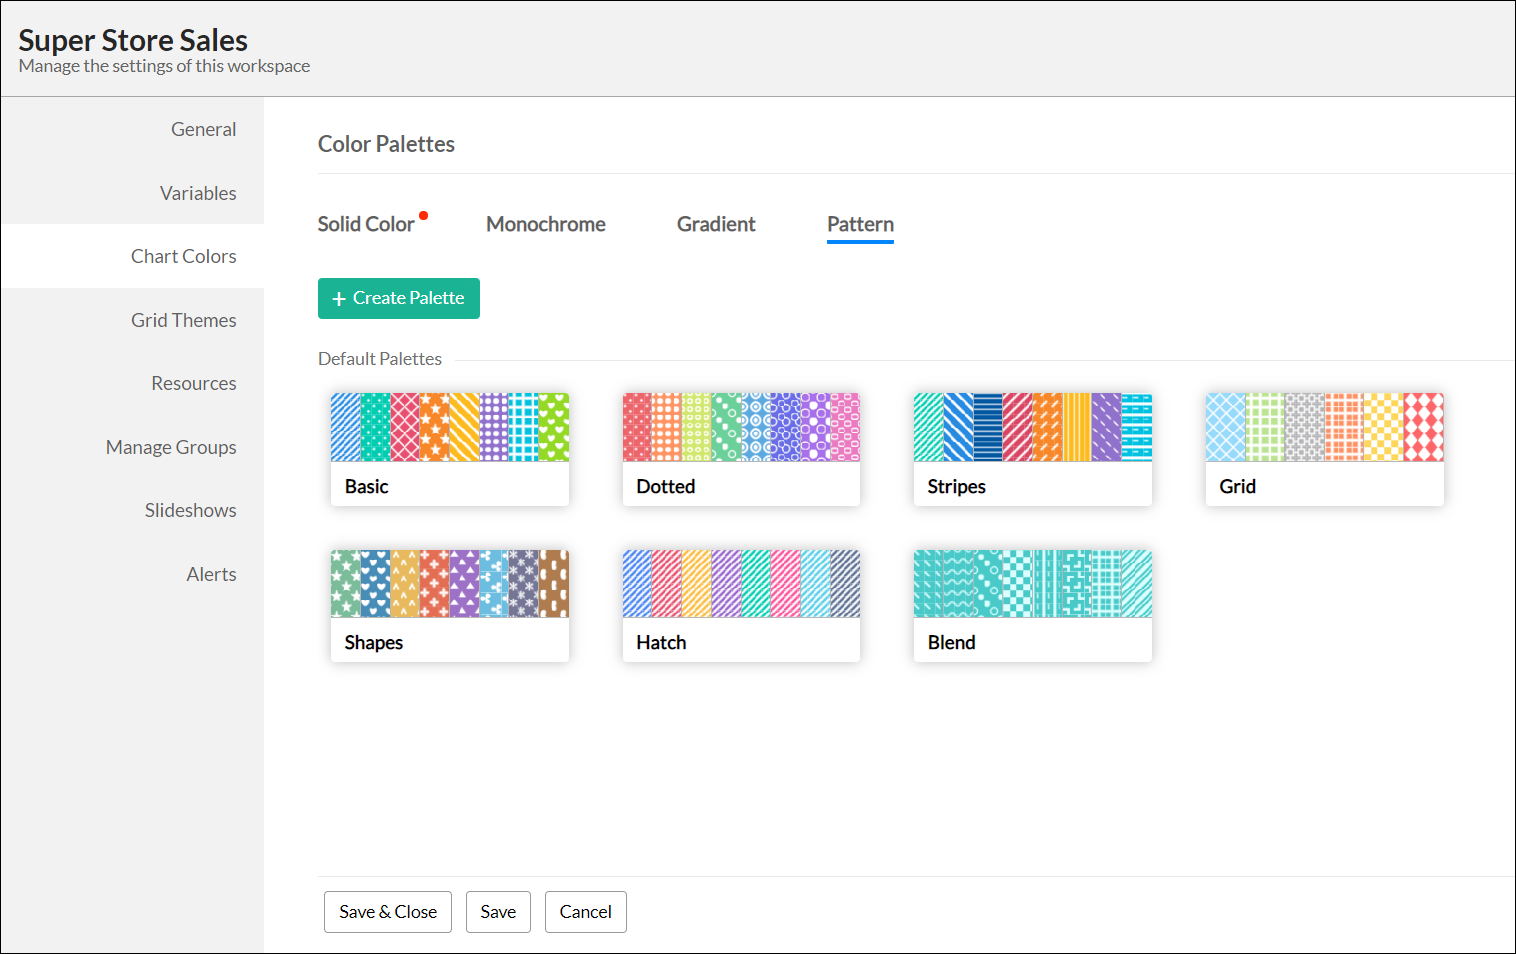Select the Shapes pattern palette
The image size is (1516, 954).
[x=449, y=604]
